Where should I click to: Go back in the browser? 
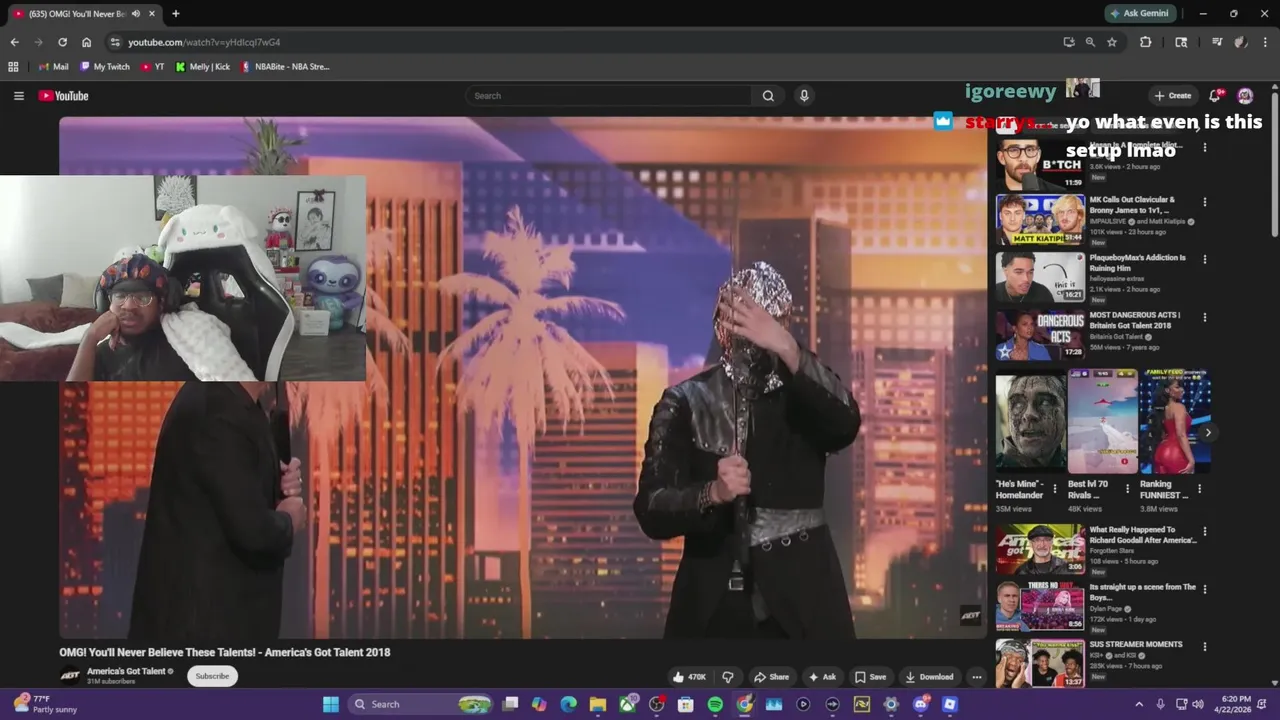[14, 42]
